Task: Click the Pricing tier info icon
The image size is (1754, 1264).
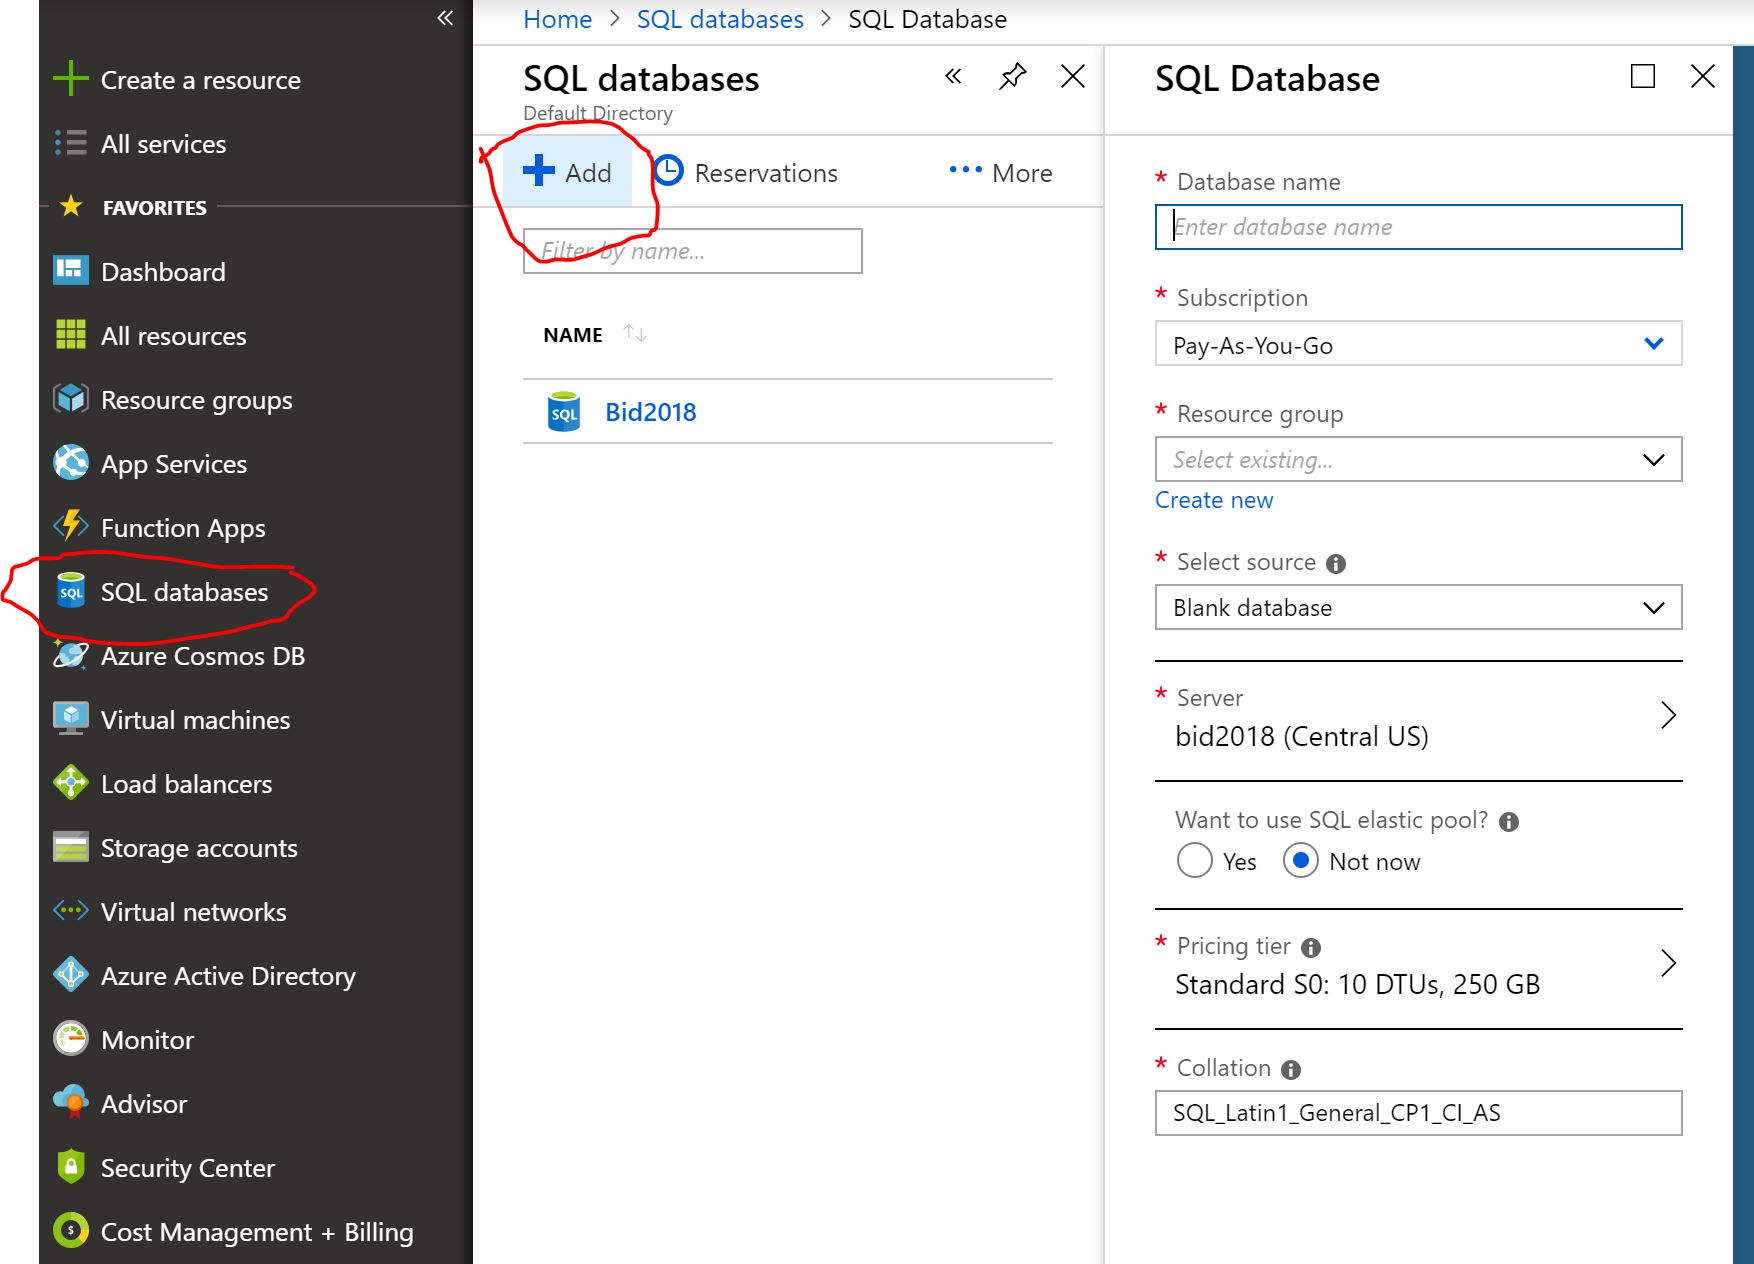Action: point(1311,948)
